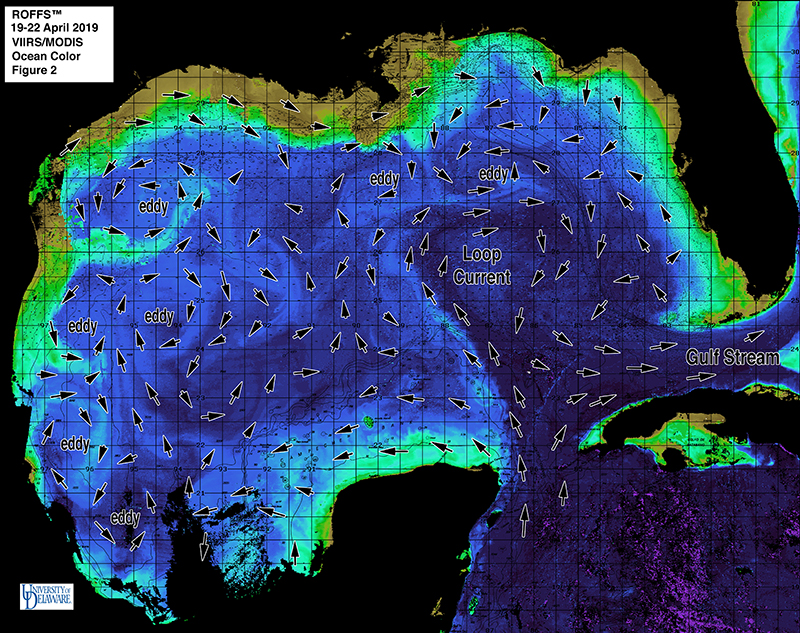The image size is (800, 633).
Task: Click the "Figure 2" text in title box
Action: coord(34,69)
